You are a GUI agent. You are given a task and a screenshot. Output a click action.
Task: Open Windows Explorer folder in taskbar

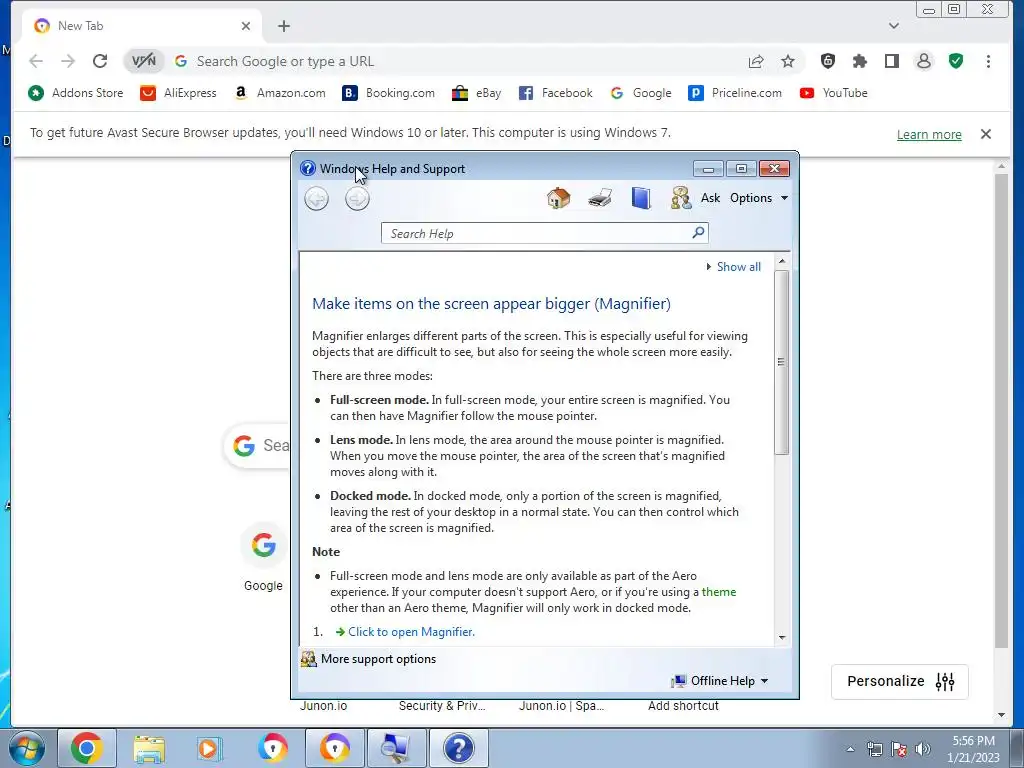[x=149, y=748]
